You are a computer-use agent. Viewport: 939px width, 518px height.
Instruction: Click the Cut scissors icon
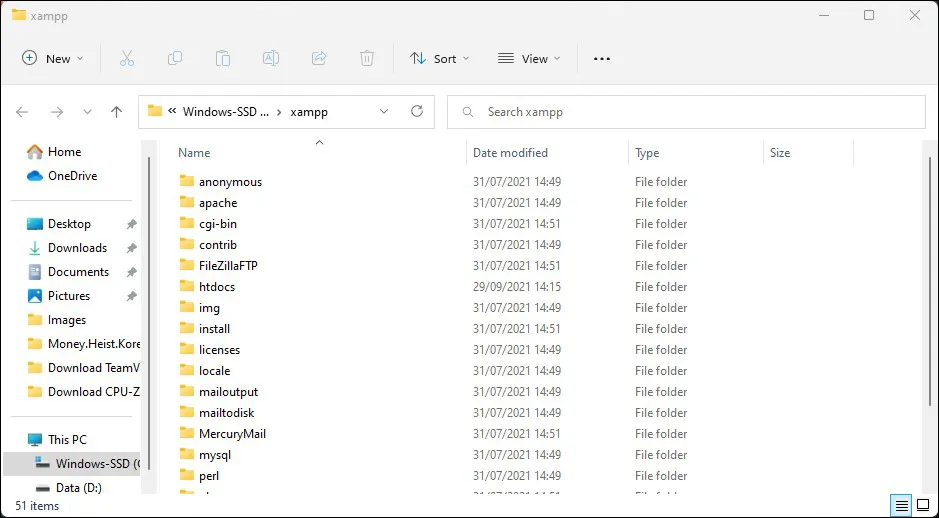[126, 58]
